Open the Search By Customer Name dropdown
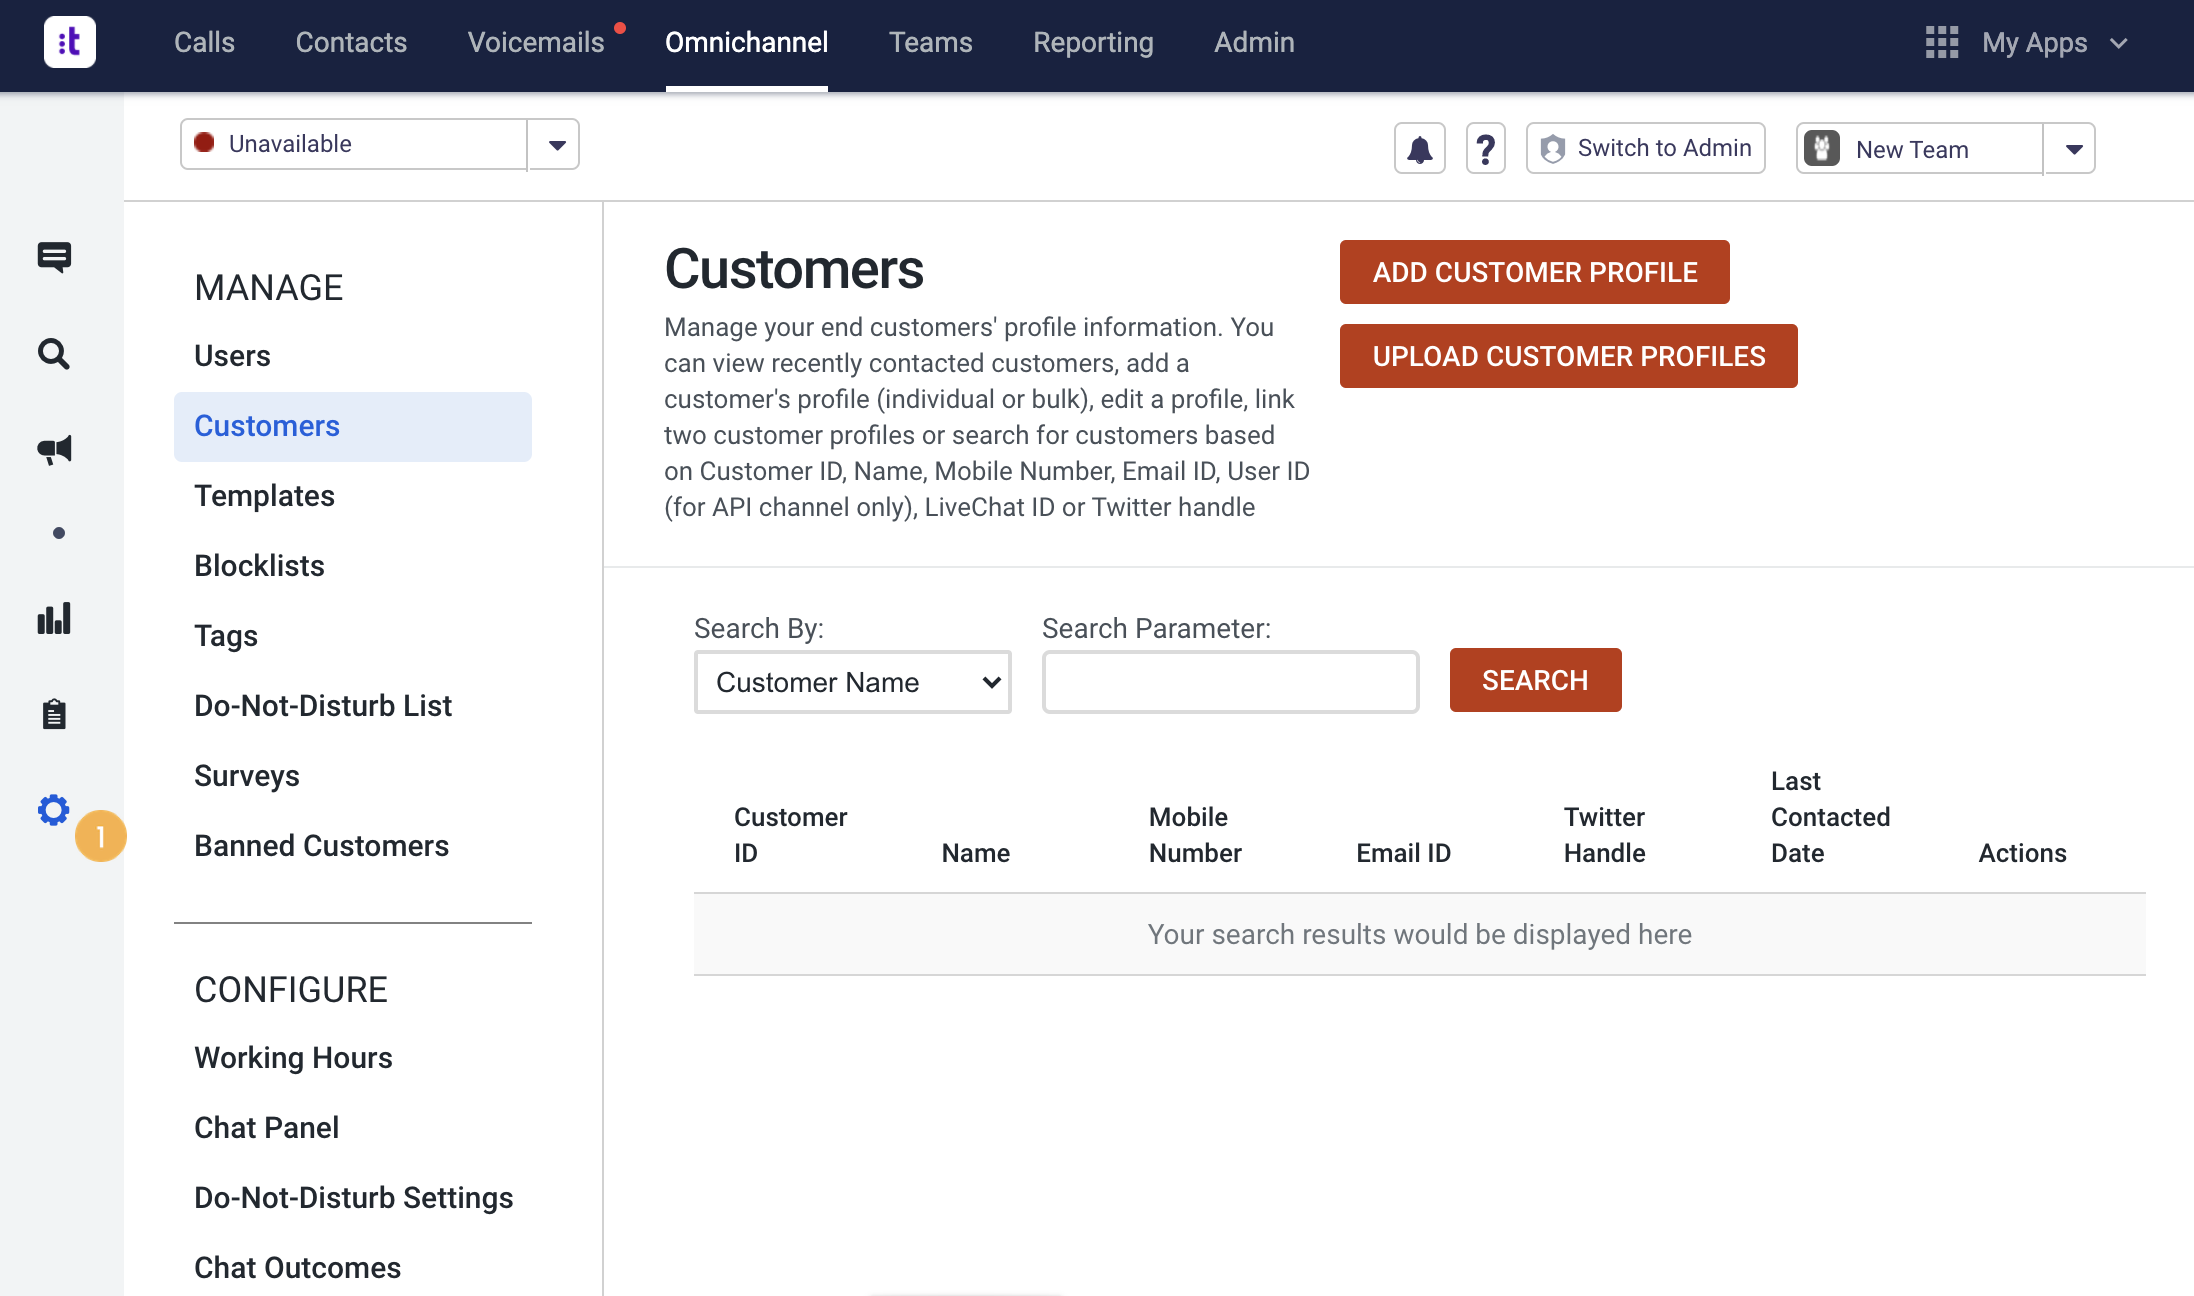This screenshot has height=1296, width=2194. pos(853,682)
